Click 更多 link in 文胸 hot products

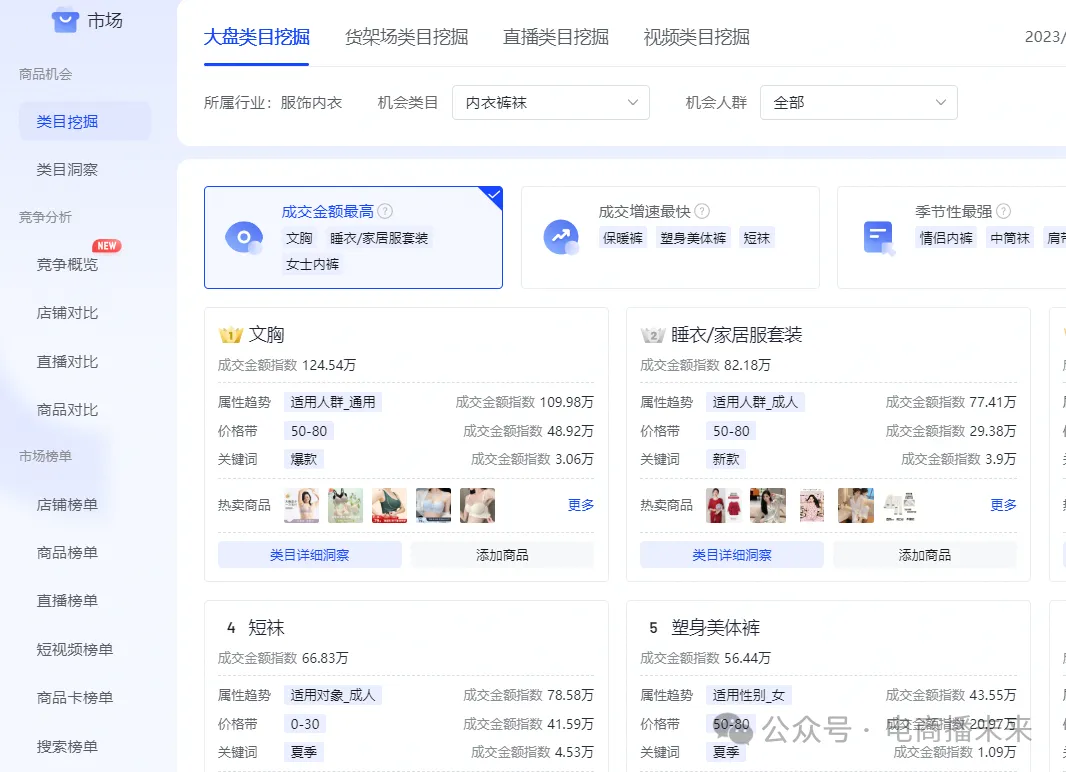pos(581,505)
